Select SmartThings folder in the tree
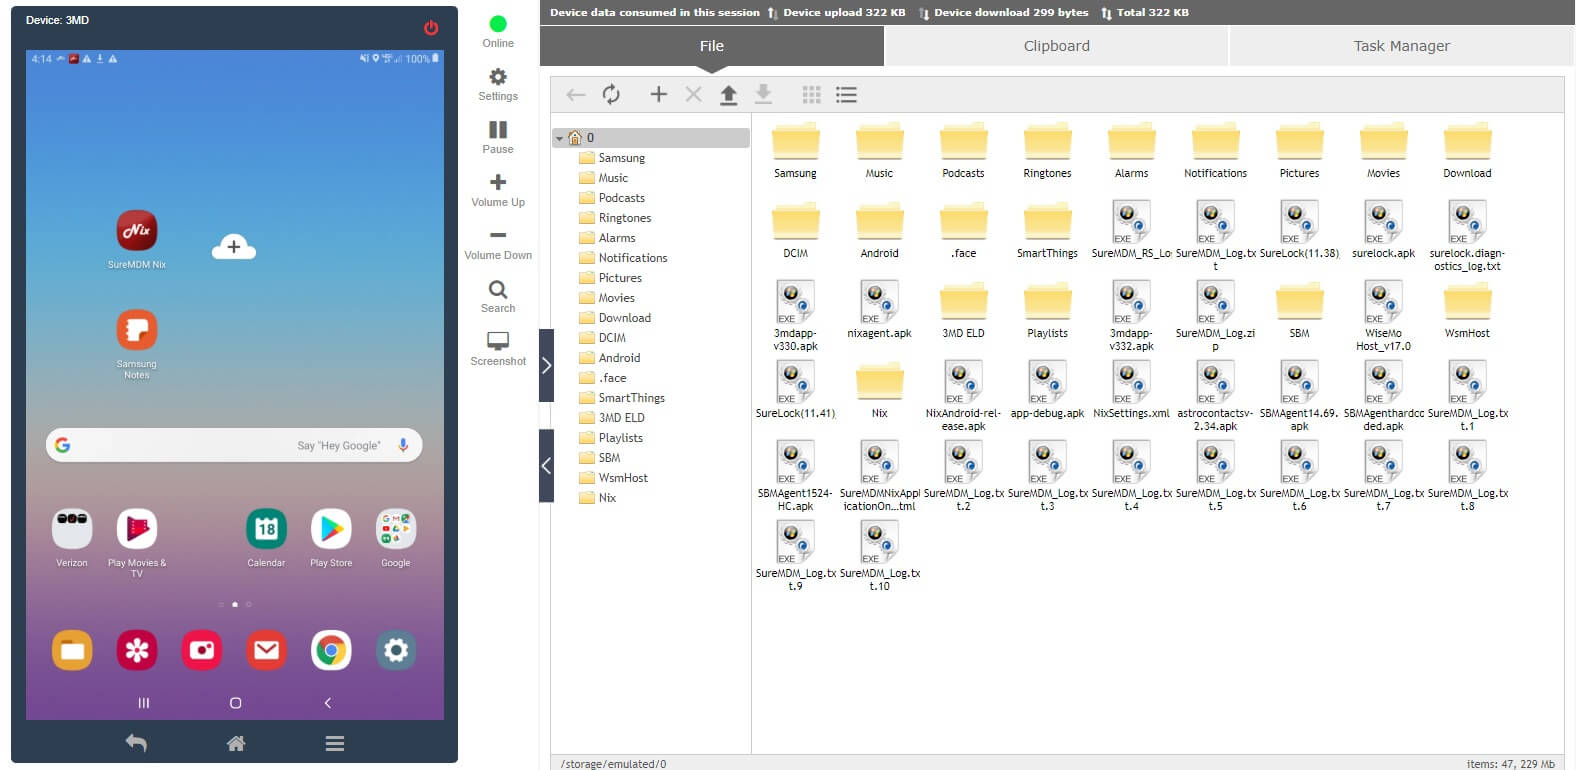 pos(622,398)
